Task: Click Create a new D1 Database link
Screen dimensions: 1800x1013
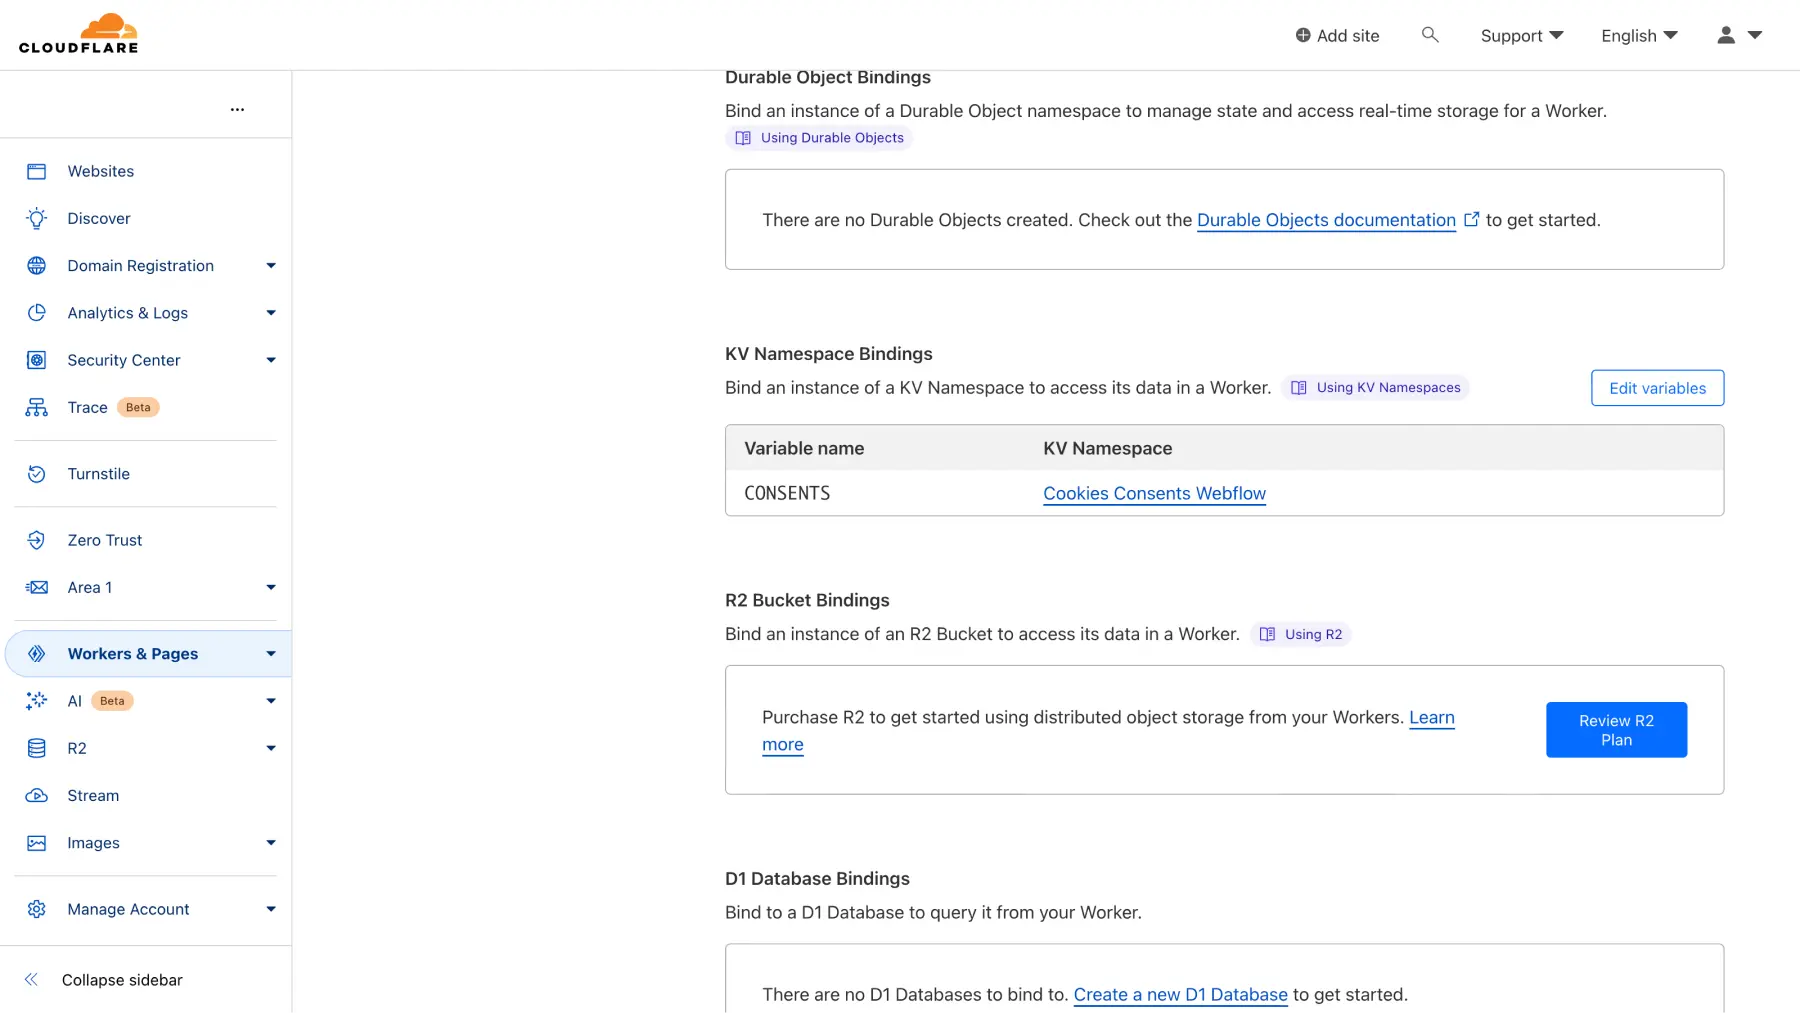Action: pyautogui.click(x=1180, y=995)
